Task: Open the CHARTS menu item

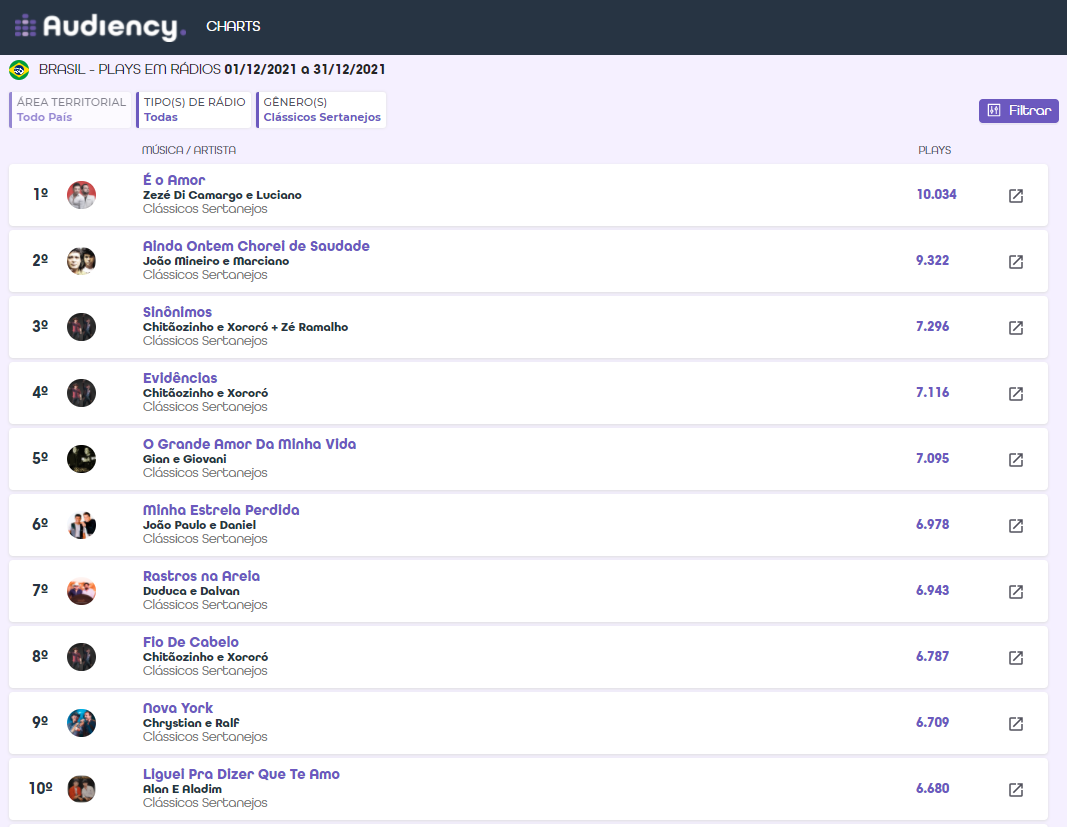Action: (x=233, y=27)
